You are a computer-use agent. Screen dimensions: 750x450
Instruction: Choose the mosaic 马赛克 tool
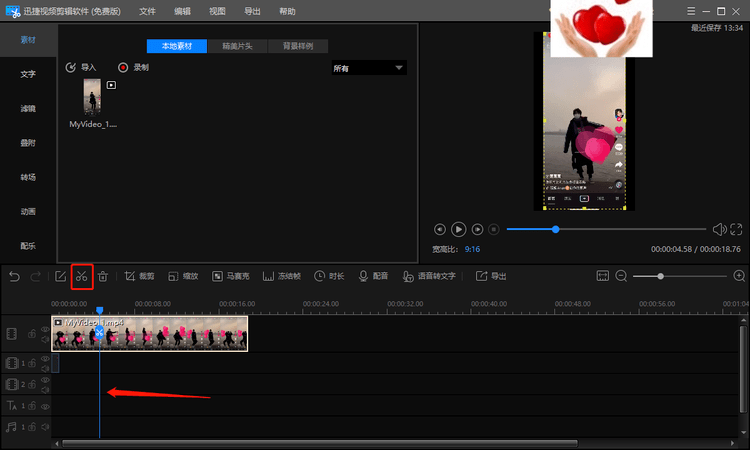pyautogui.click(x=231, y=276)
